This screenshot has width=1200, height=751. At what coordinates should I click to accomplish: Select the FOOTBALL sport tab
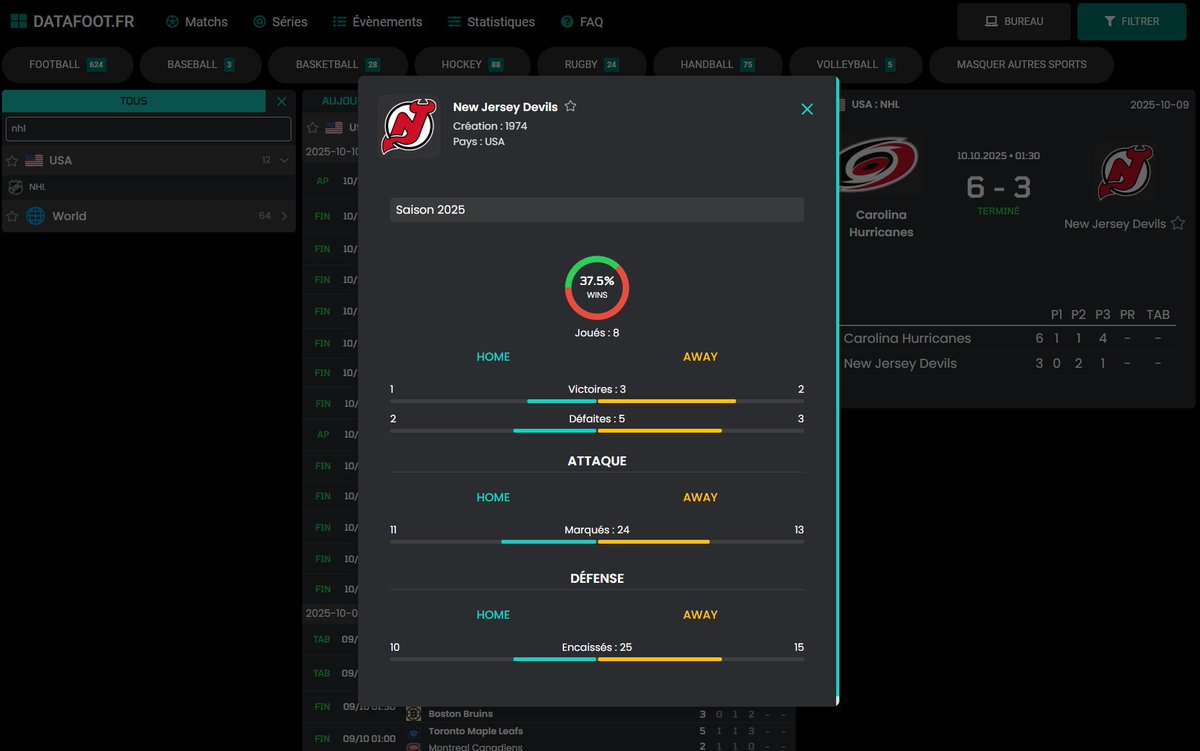click(x=67, y=64)
